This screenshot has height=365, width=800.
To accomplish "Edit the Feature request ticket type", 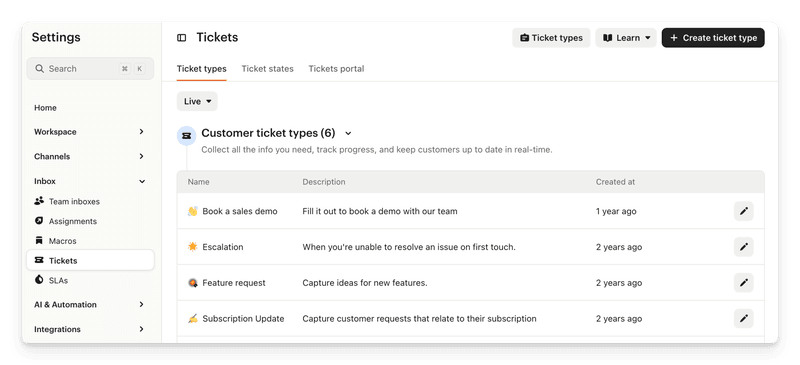I will 743,282.
